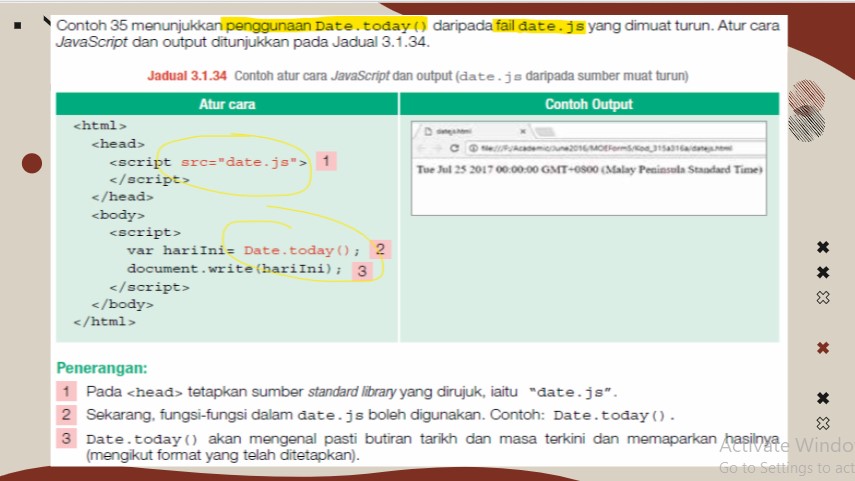855x481 pixels.
Task: Click the 'Tue Jul 25 2017' output text
Action: coord(589,170)
